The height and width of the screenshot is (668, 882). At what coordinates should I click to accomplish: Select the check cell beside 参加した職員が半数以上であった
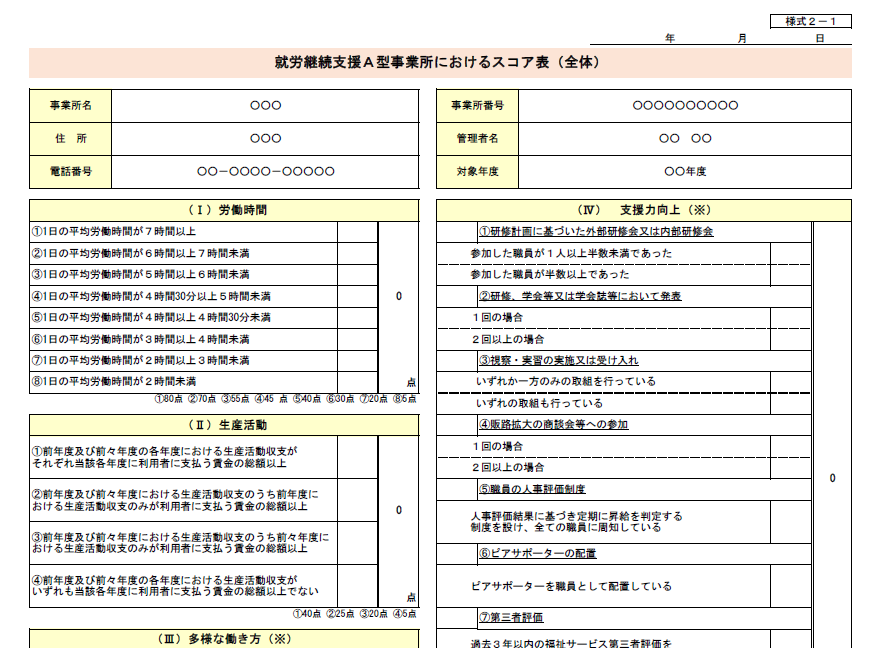click(790, 274)
